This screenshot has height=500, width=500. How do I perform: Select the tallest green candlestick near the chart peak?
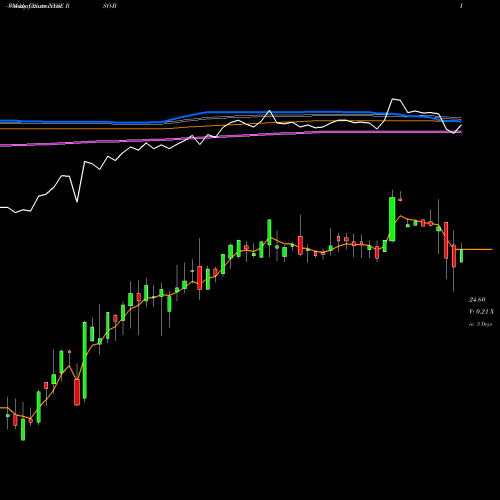pos(392,219)
